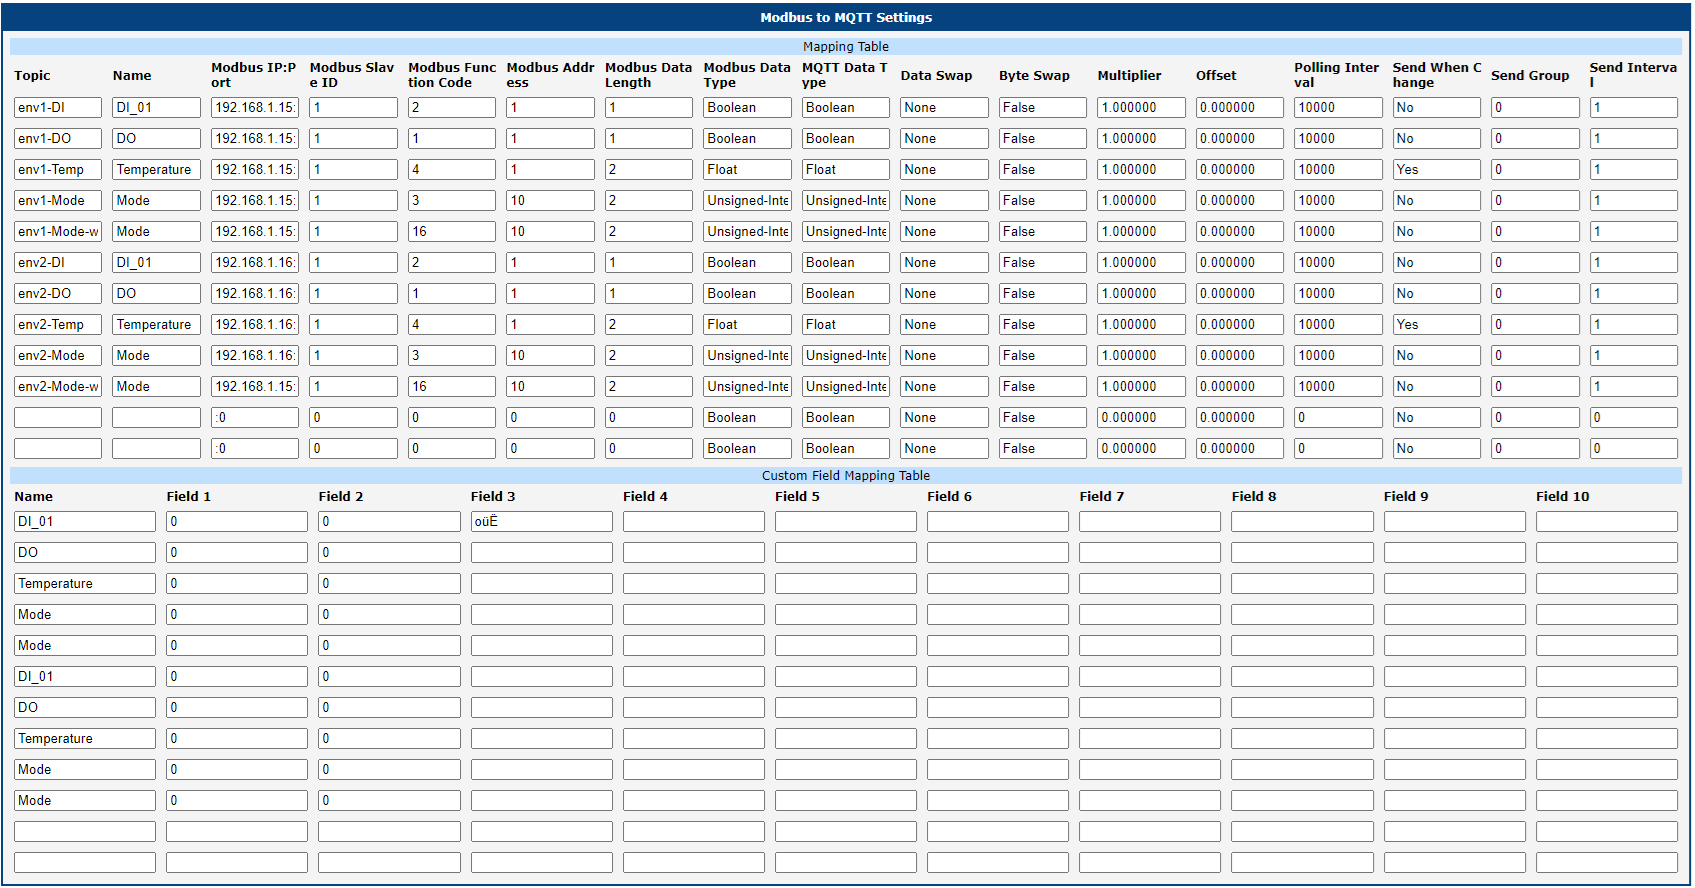Click Data Swap field in env2-Mode-w row
This screenshot has width=1695, height=888.
(x=944, y=386)
